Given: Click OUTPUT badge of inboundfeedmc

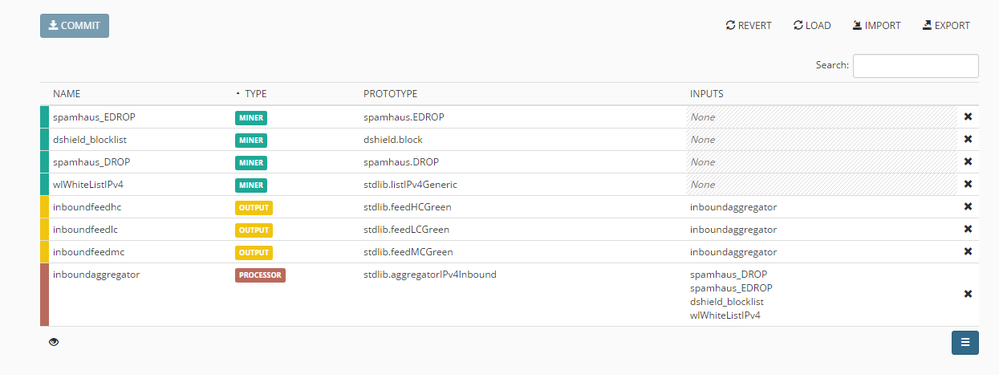Looking at the screenshot, I should 254,252.
